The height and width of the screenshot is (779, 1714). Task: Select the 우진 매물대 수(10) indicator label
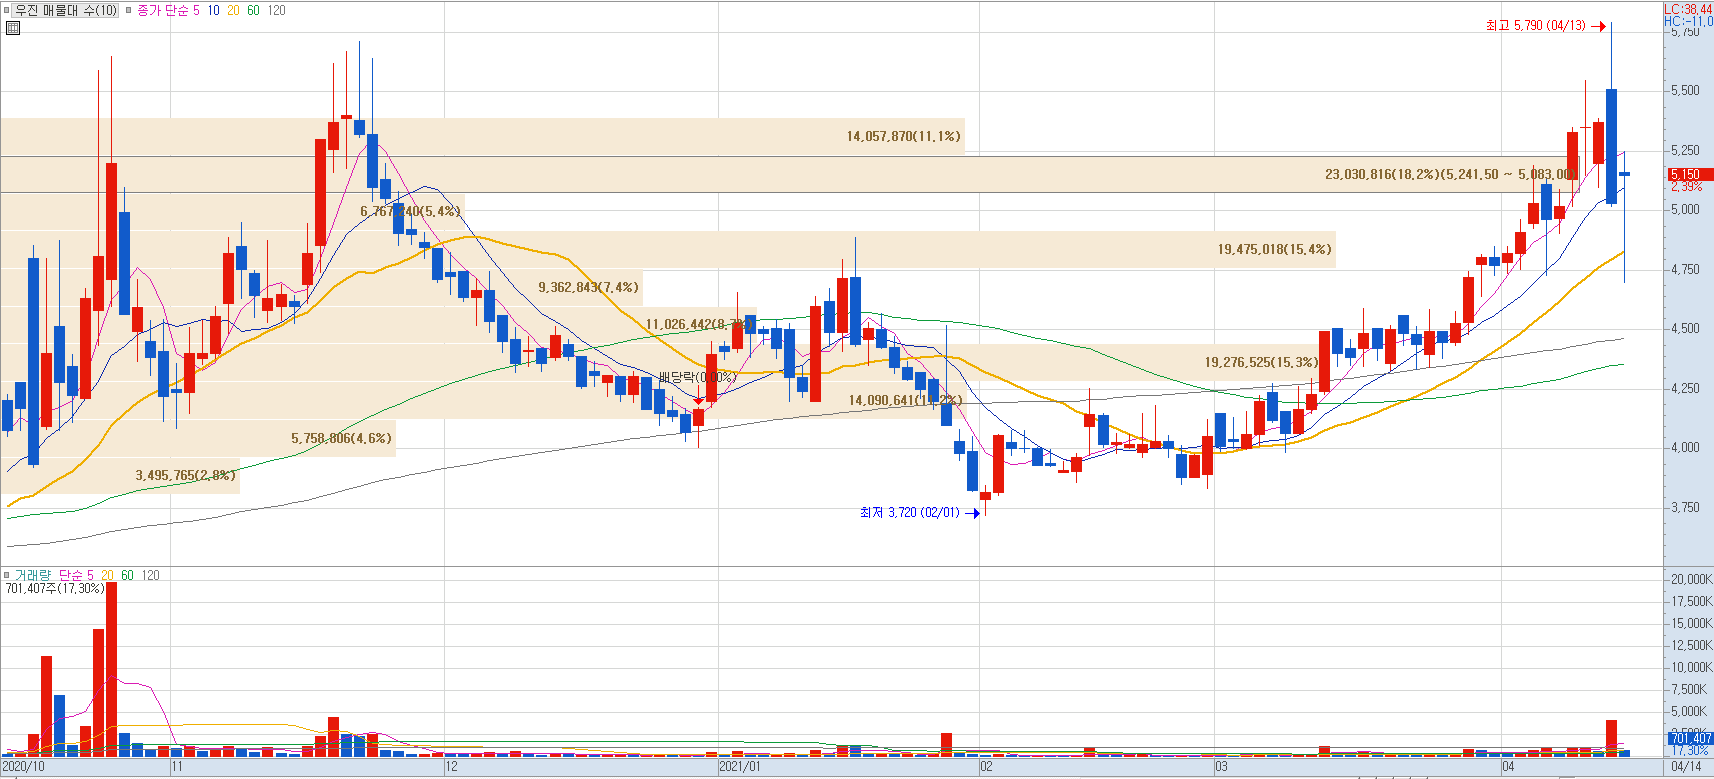(66, 10)
